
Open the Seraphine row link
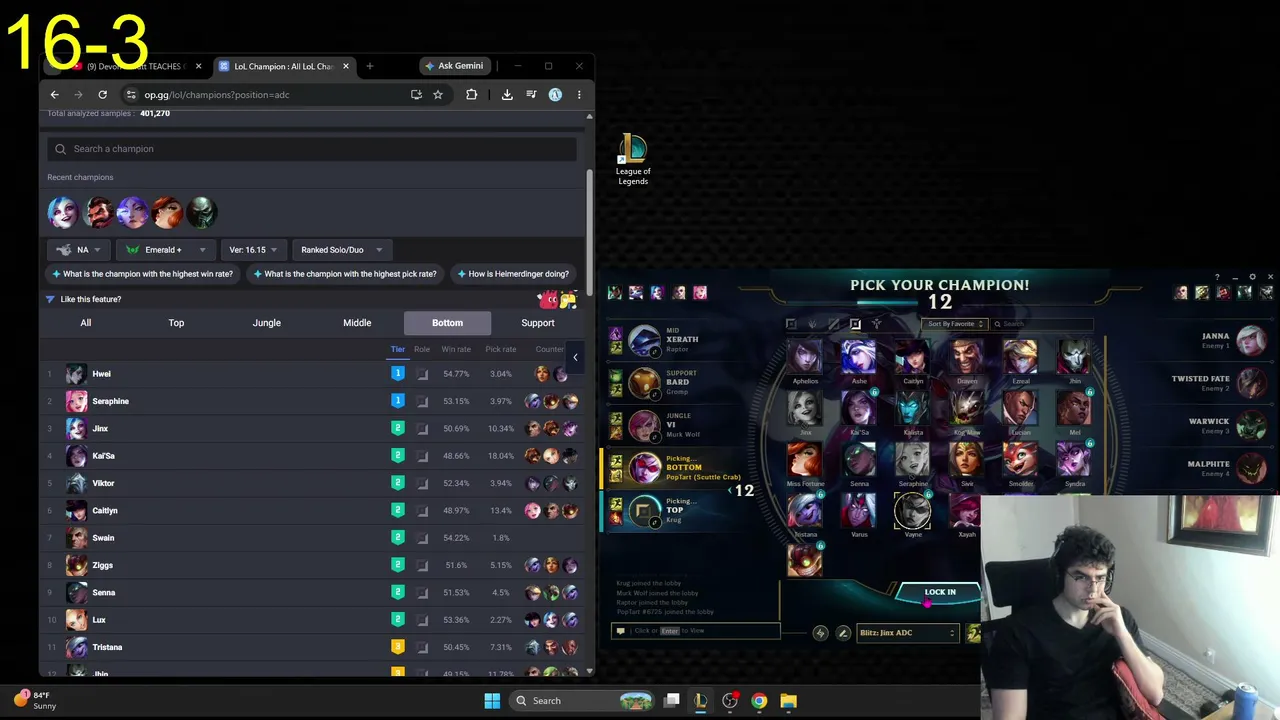tap(111, 401)
